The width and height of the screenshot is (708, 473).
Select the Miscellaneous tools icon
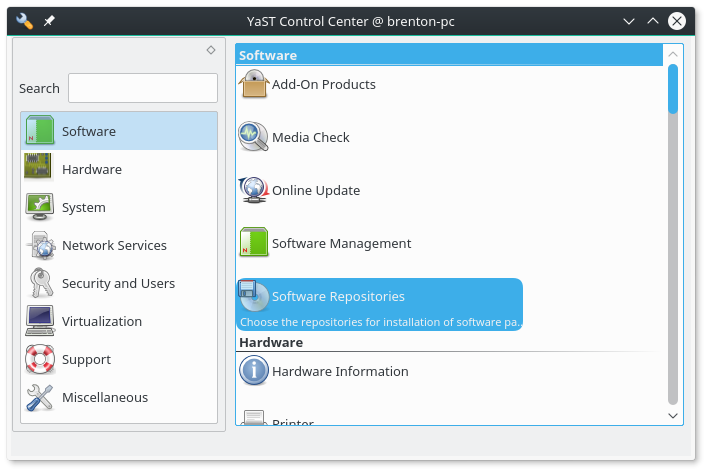pyautogui.click(x=40, y=398)
